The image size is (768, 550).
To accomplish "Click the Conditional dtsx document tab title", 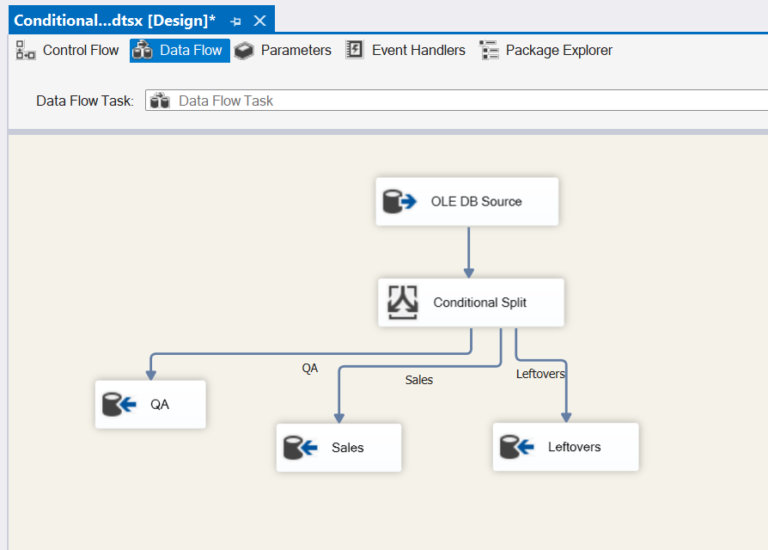I will 114,21.
